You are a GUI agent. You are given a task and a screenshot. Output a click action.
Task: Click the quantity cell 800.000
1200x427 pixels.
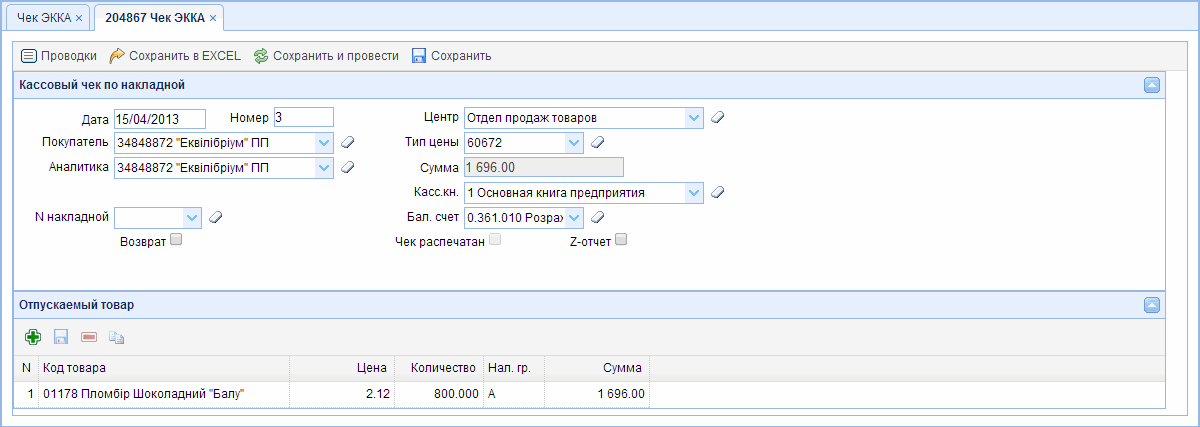point(438,395)
